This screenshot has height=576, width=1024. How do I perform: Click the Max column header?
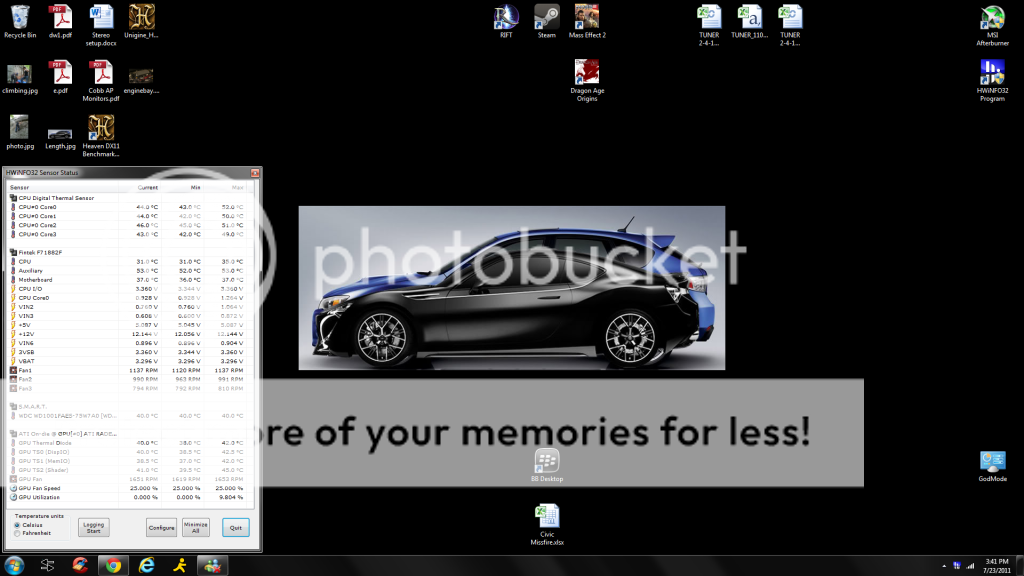tap(224, 187)
